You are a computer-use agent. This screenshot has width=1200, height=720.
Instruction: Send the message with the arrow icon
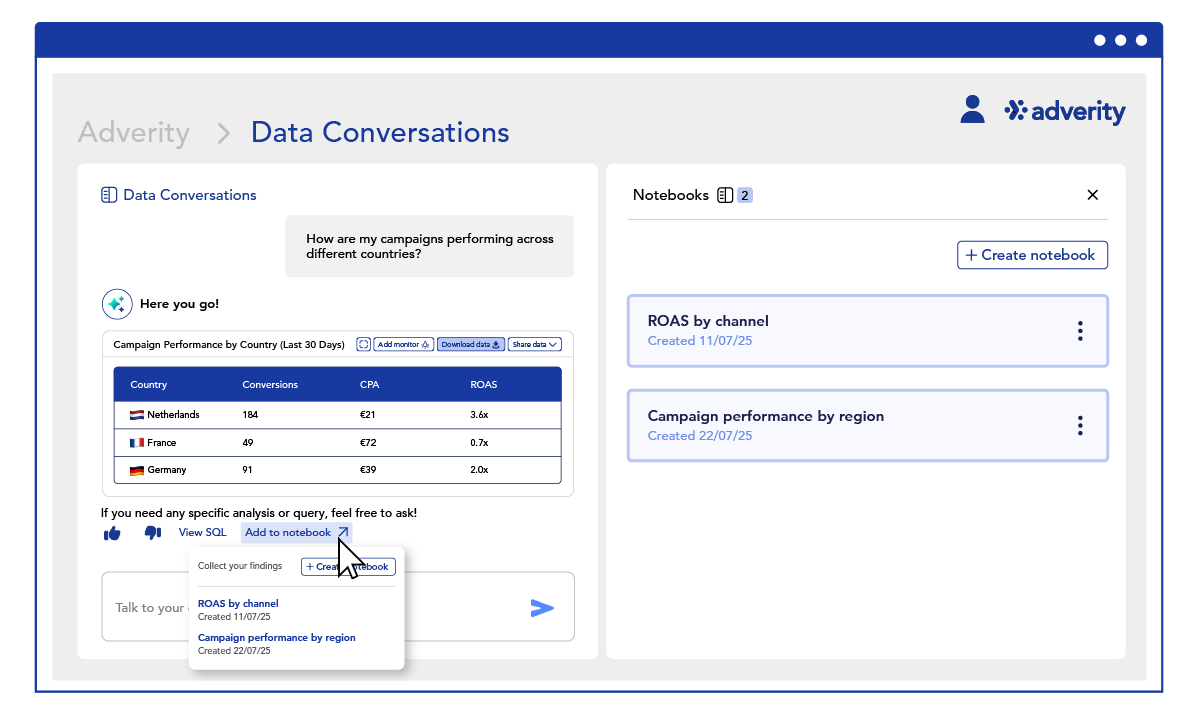(542, 607)
